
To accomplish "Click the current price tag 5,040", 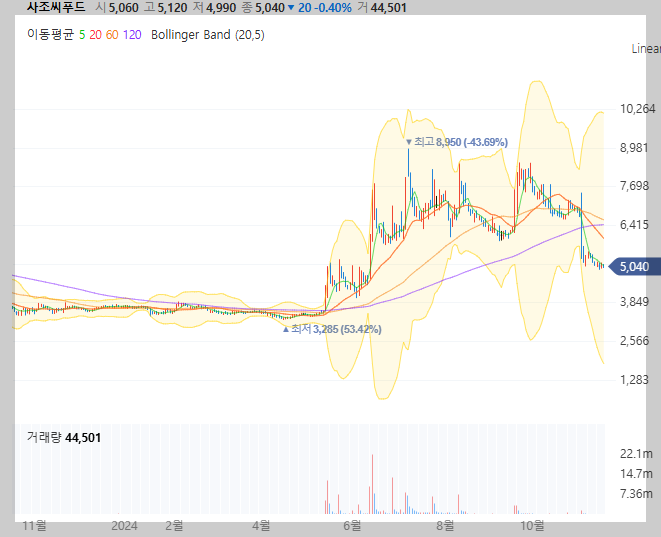I will point(634,266).
